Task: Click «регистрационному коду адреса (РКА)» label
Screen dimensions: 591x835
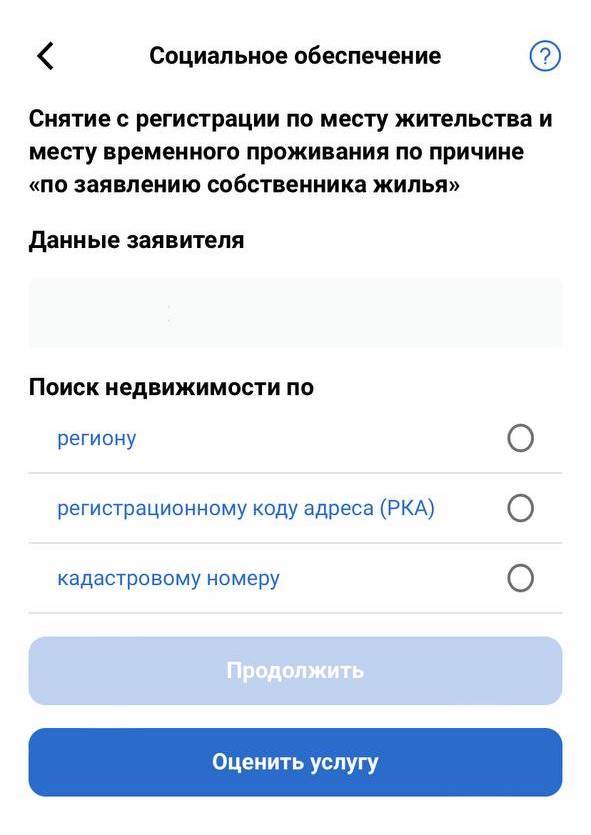Action: (x=246, y=509)
